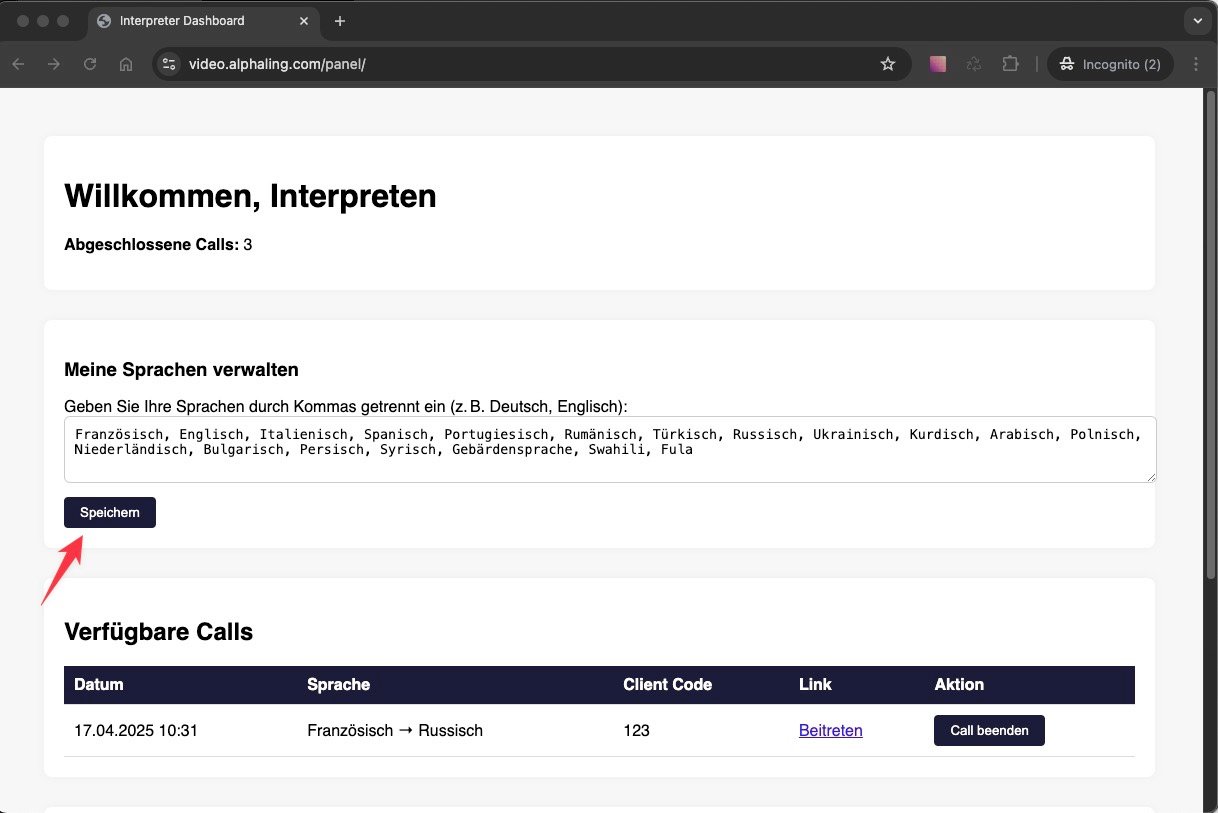
Task: Open the Incognito (2) profile button
Action: point(1110,64)
